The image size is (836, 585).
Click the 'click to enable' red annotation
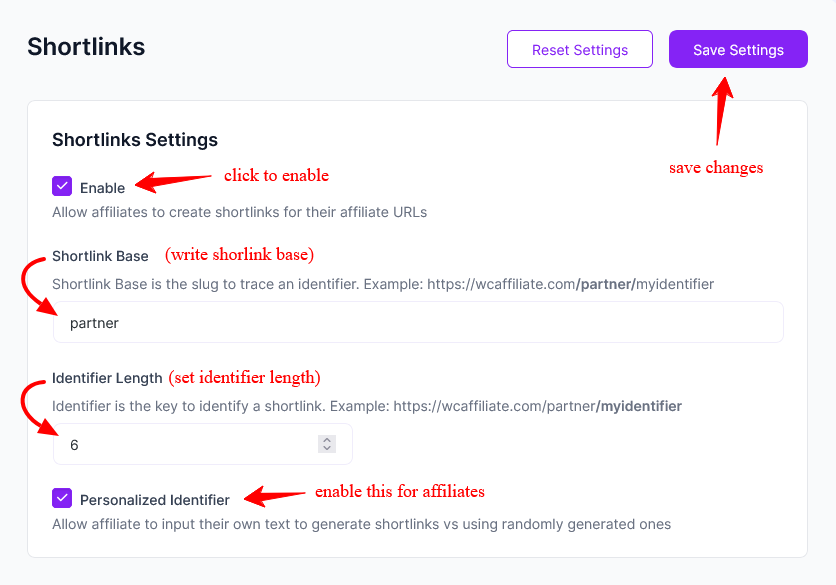click(x=276, y=176)
